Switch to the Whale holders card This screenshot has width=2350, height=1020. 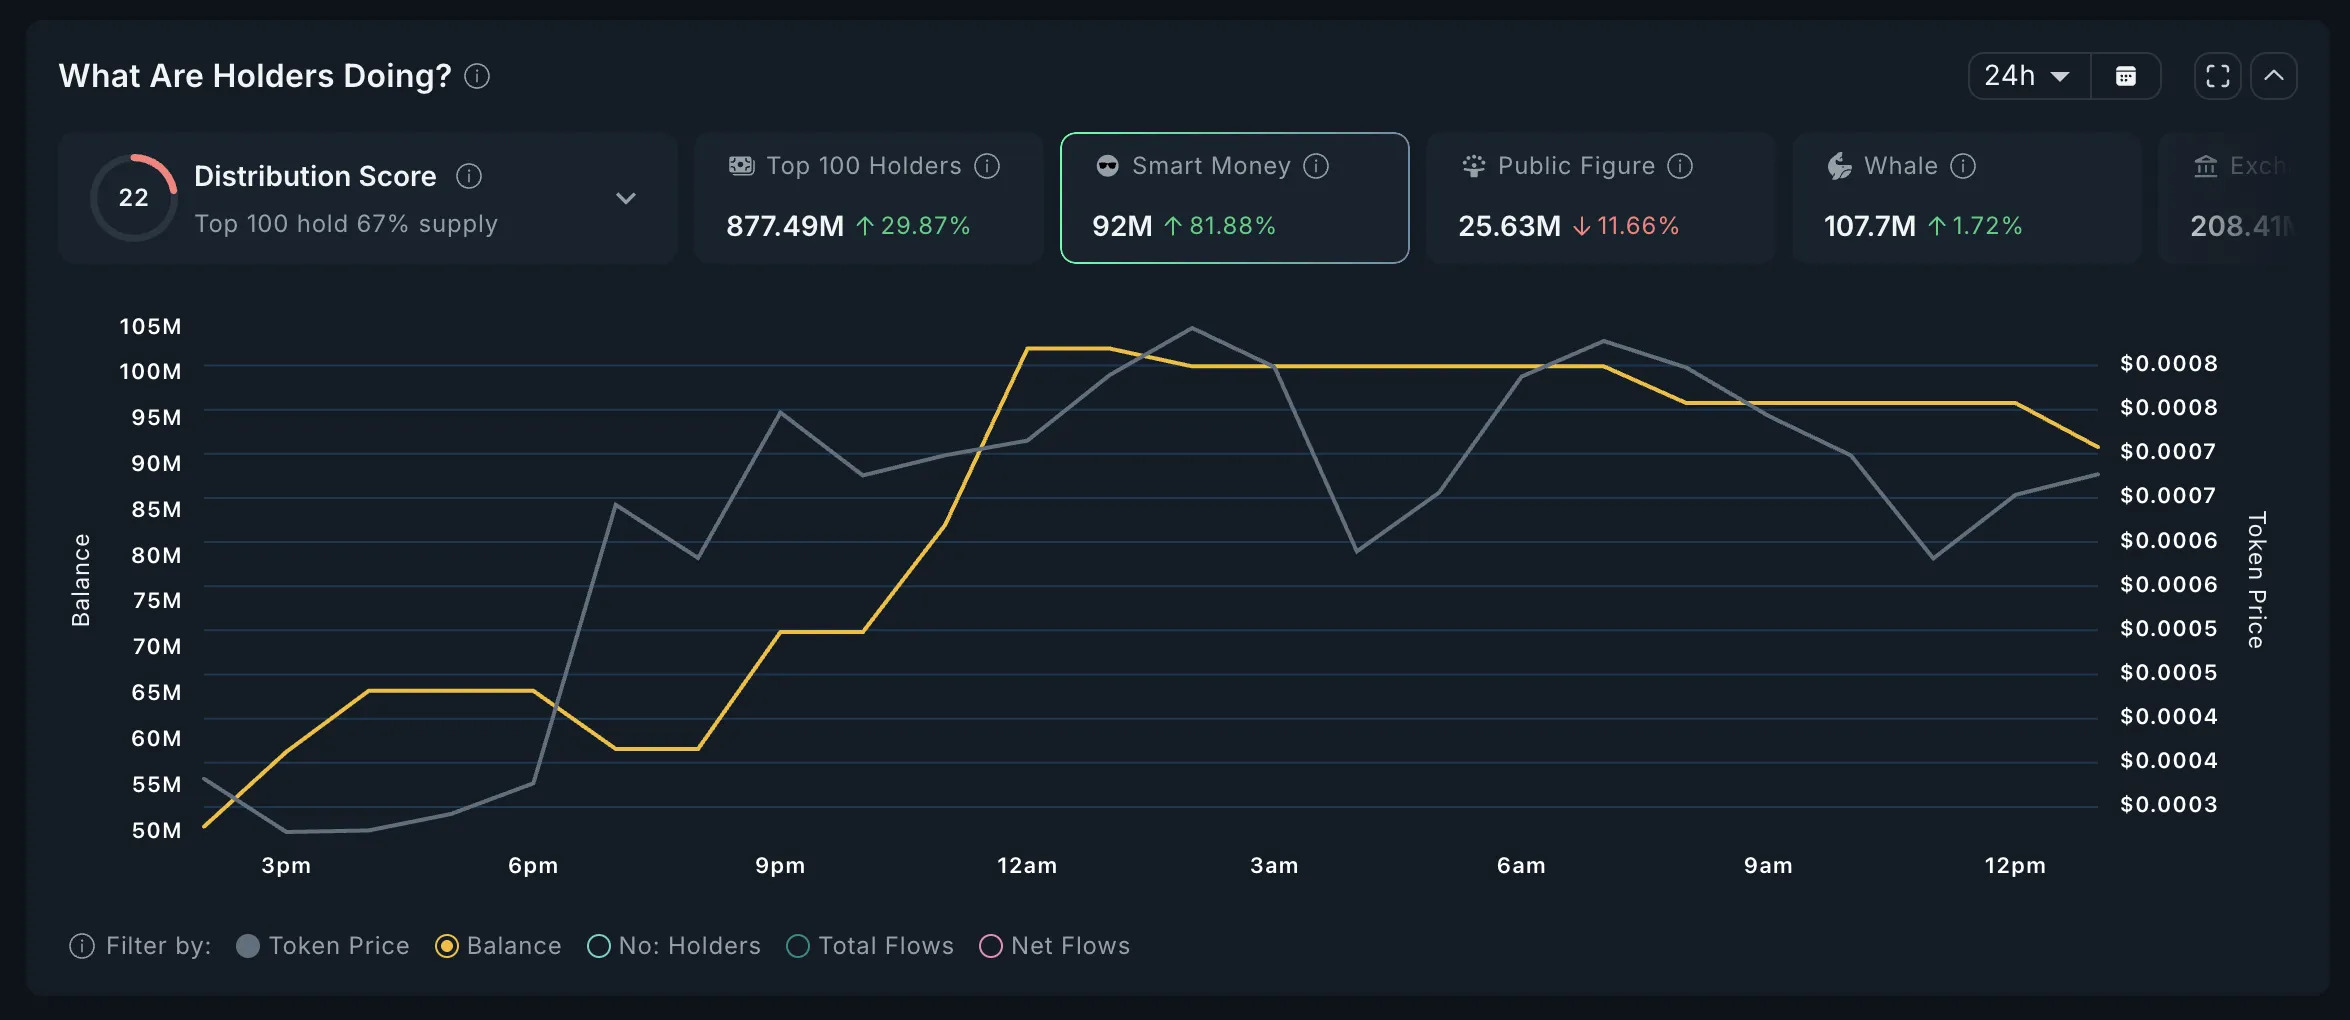1966,198
